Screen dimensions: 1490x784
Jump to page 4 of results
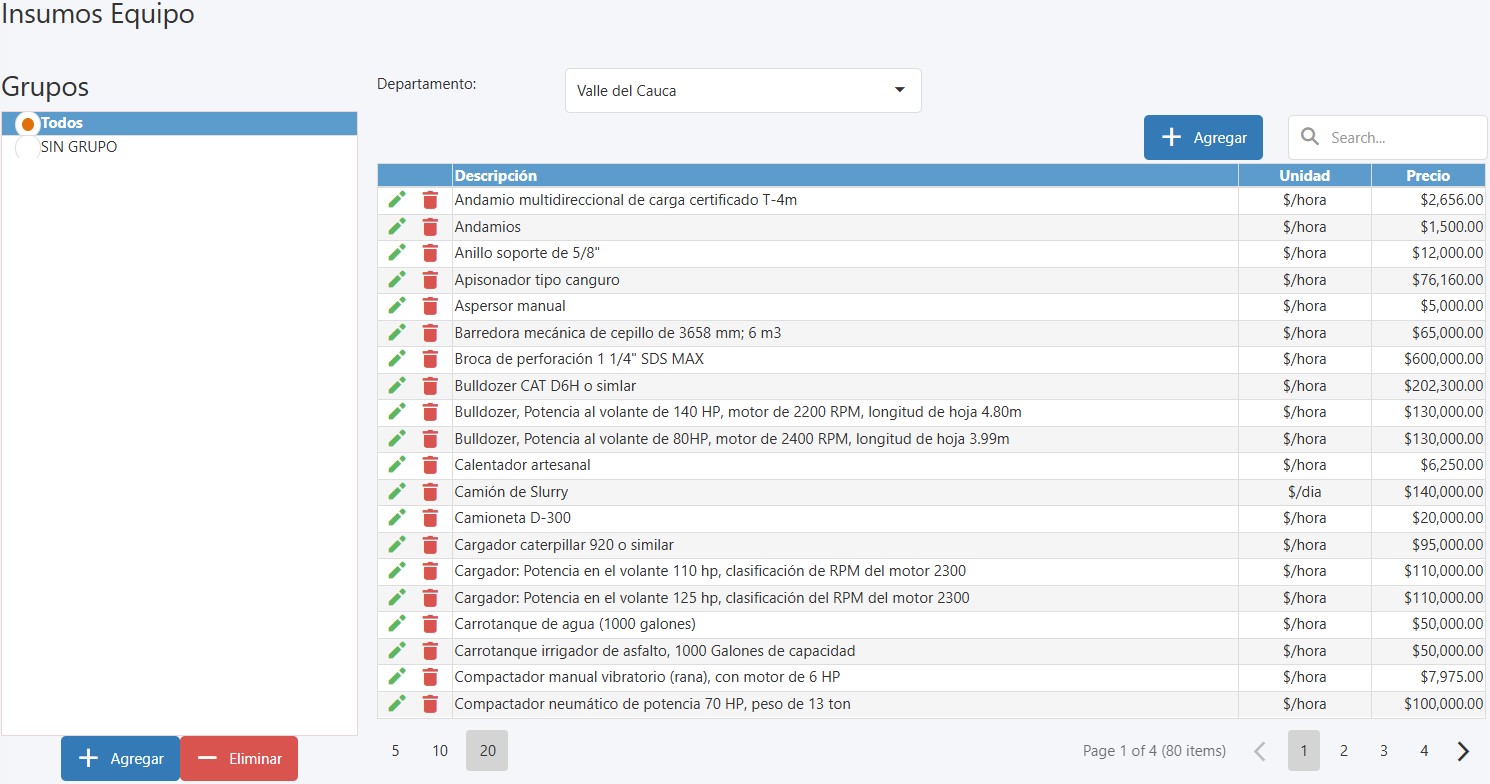pos(1424,751)
